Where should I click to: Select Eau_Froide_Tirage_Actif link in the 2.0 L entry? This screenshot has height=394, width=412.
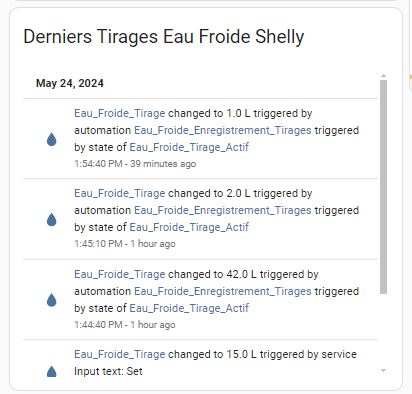pos(189,228)
